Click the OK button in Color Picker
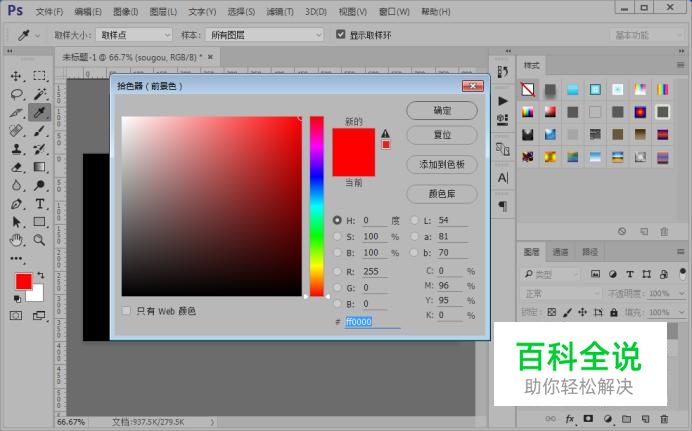This screenshot has height=431, width=692. [442, 110]
